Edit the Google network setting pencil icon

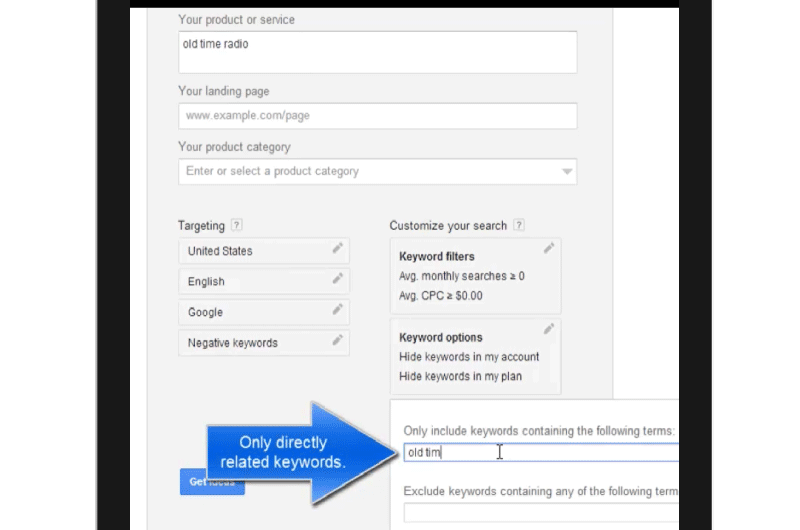pos(337,309)
